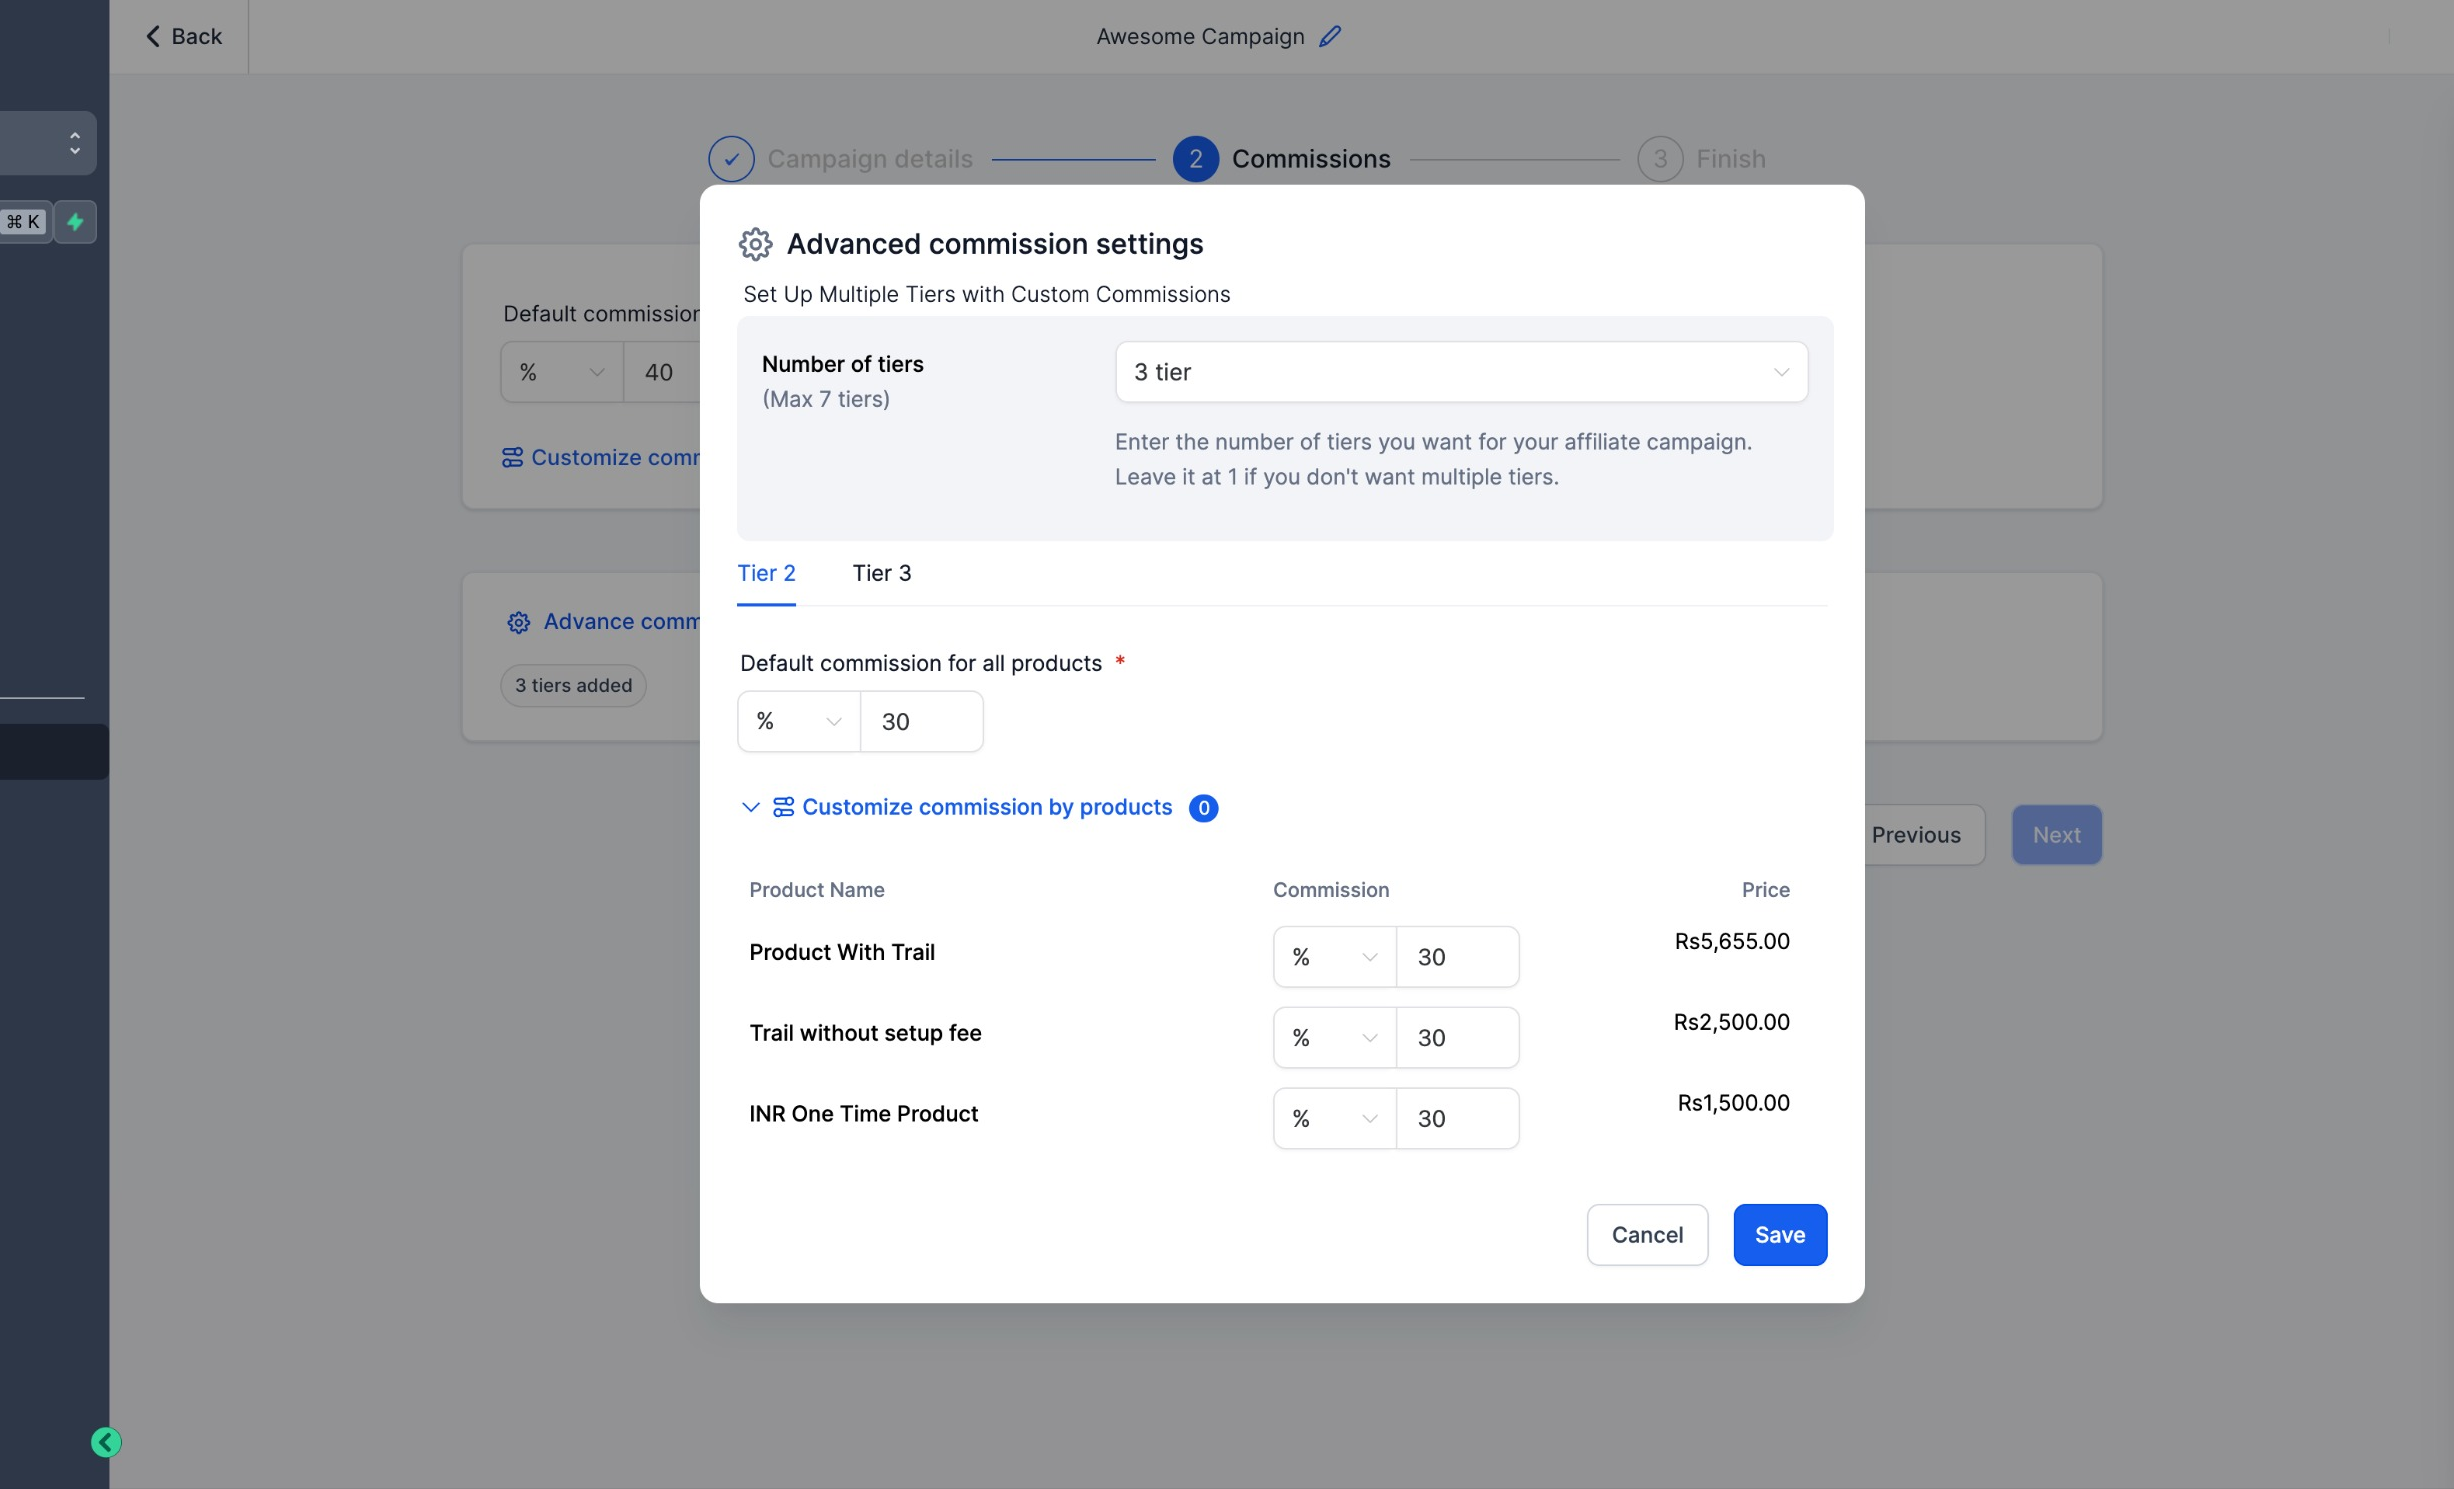Open the default commission type % dropdown in modal
The width and height of the screenshot is (2454, 1489).
pyautogui.click(x=799, y=721)
